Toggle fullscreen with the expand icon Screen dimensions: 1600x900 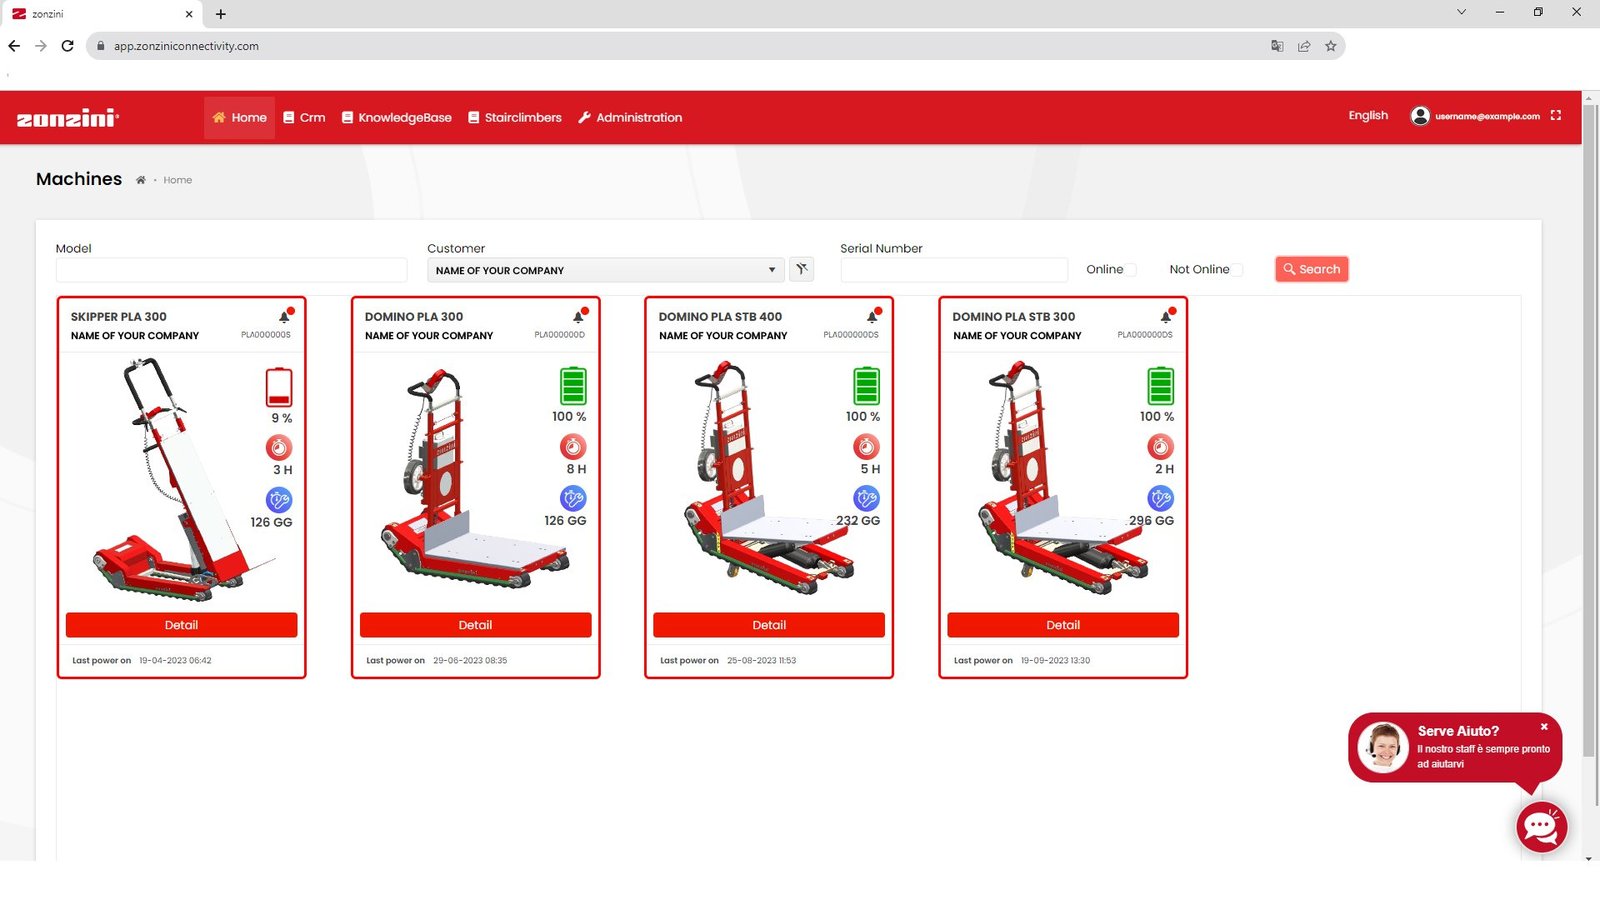[x=1555, y=116]
